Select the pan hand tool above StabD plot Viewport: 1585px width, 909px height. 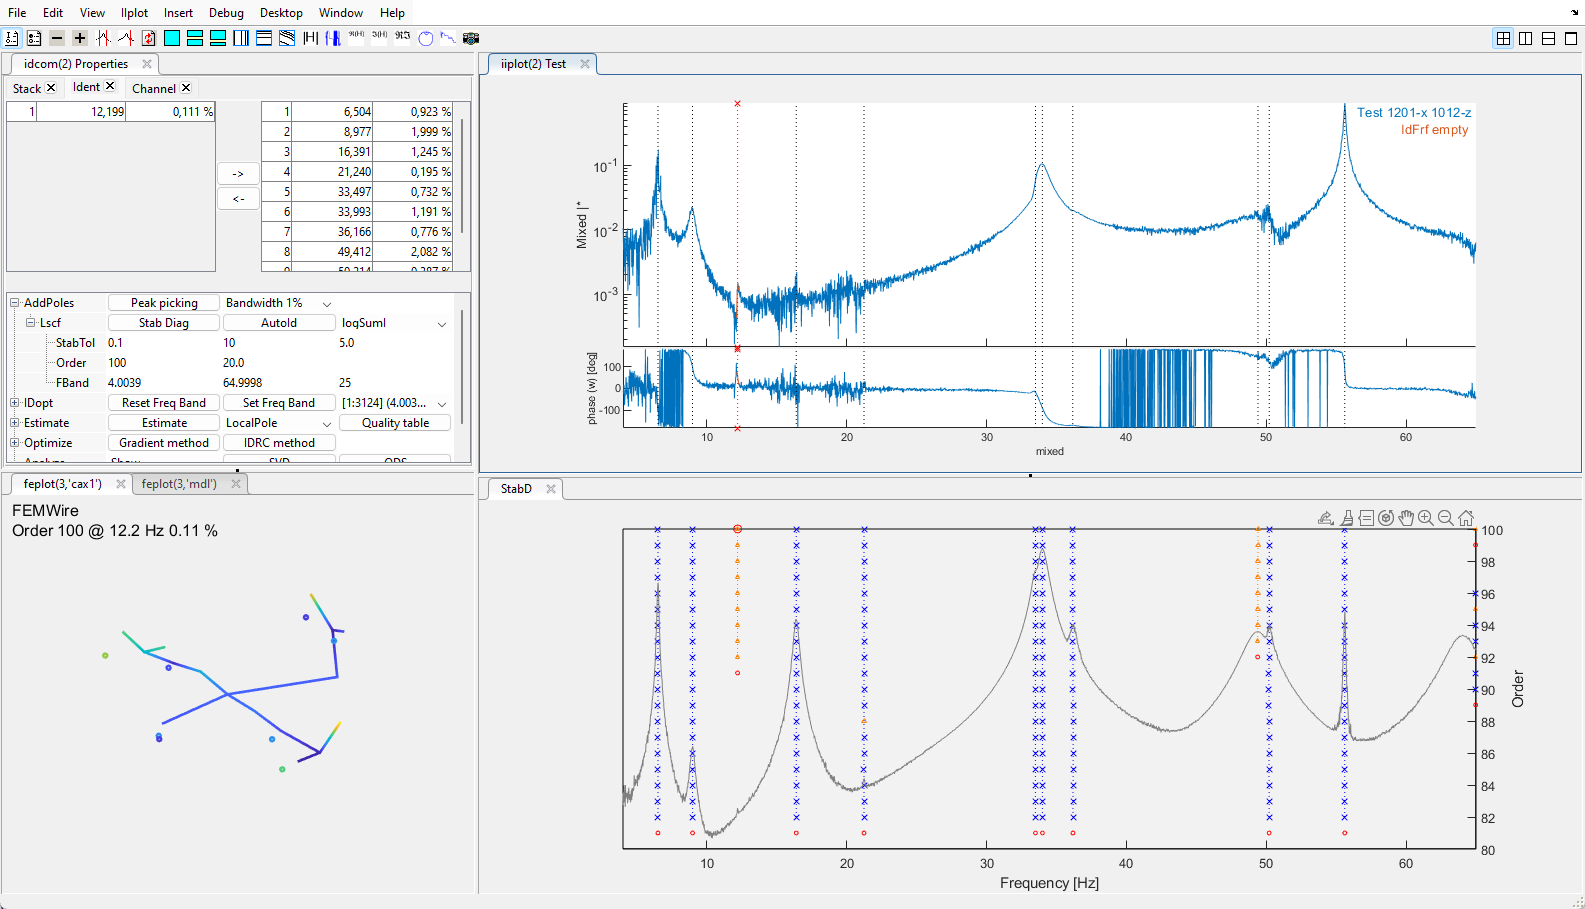click(1406, 518)
